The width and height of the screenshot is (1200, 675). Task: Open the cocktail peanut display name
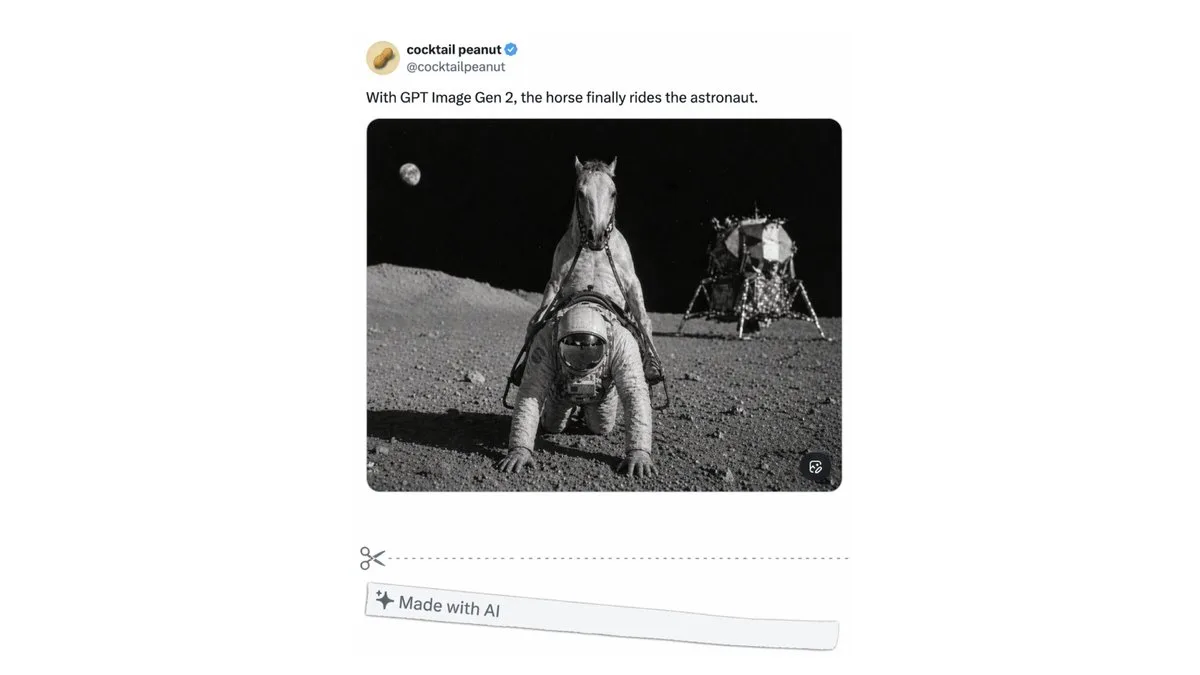(x=454, y=50)
